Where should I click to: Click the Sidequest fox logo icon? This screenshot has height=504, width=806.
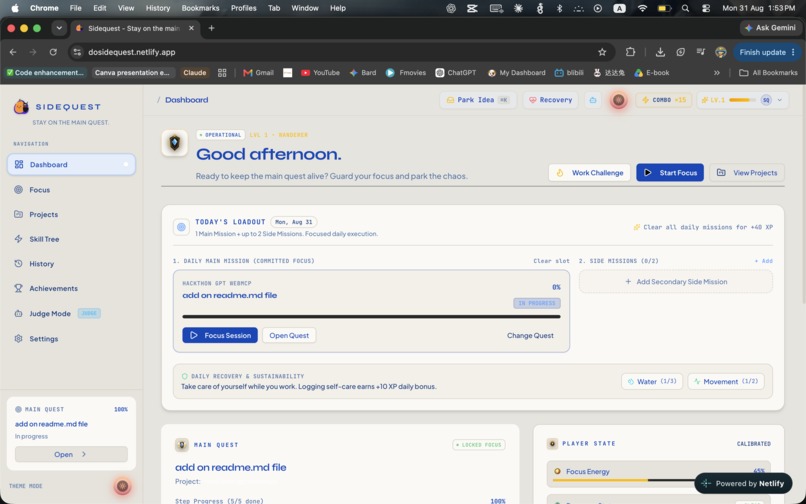21,106
